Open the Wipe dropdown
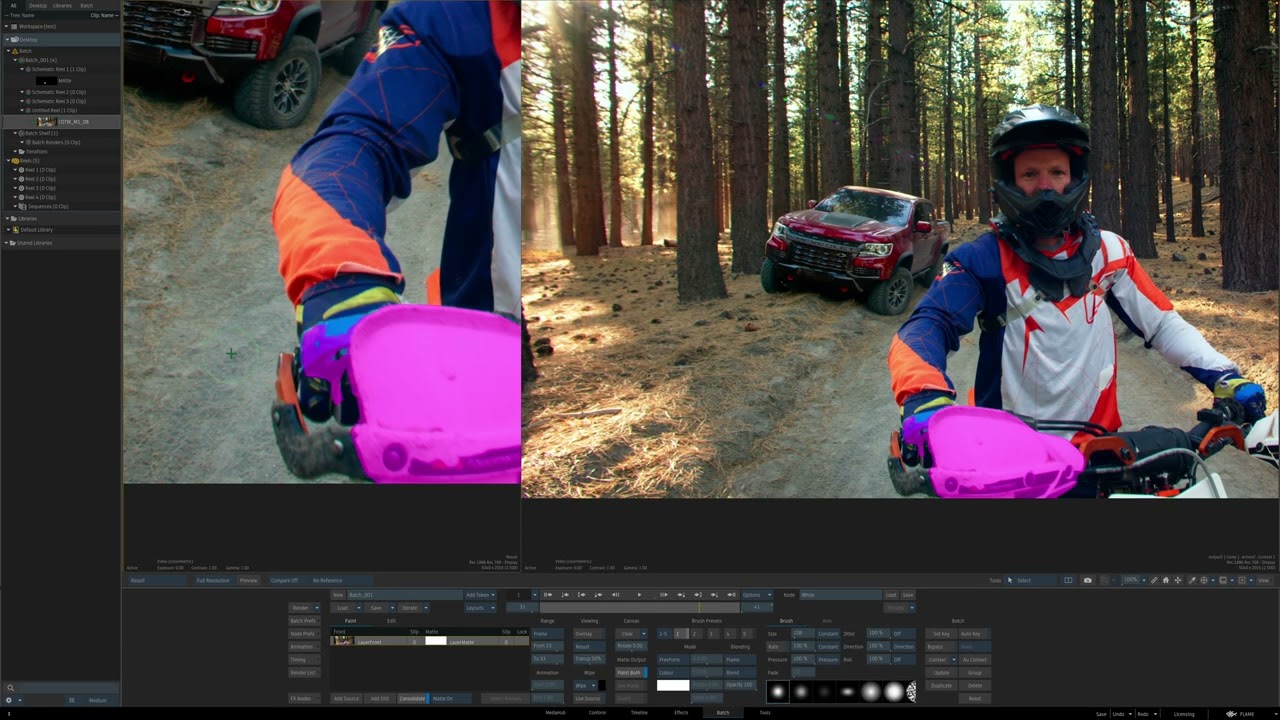 pyautogui.click(x=585, y=685)
